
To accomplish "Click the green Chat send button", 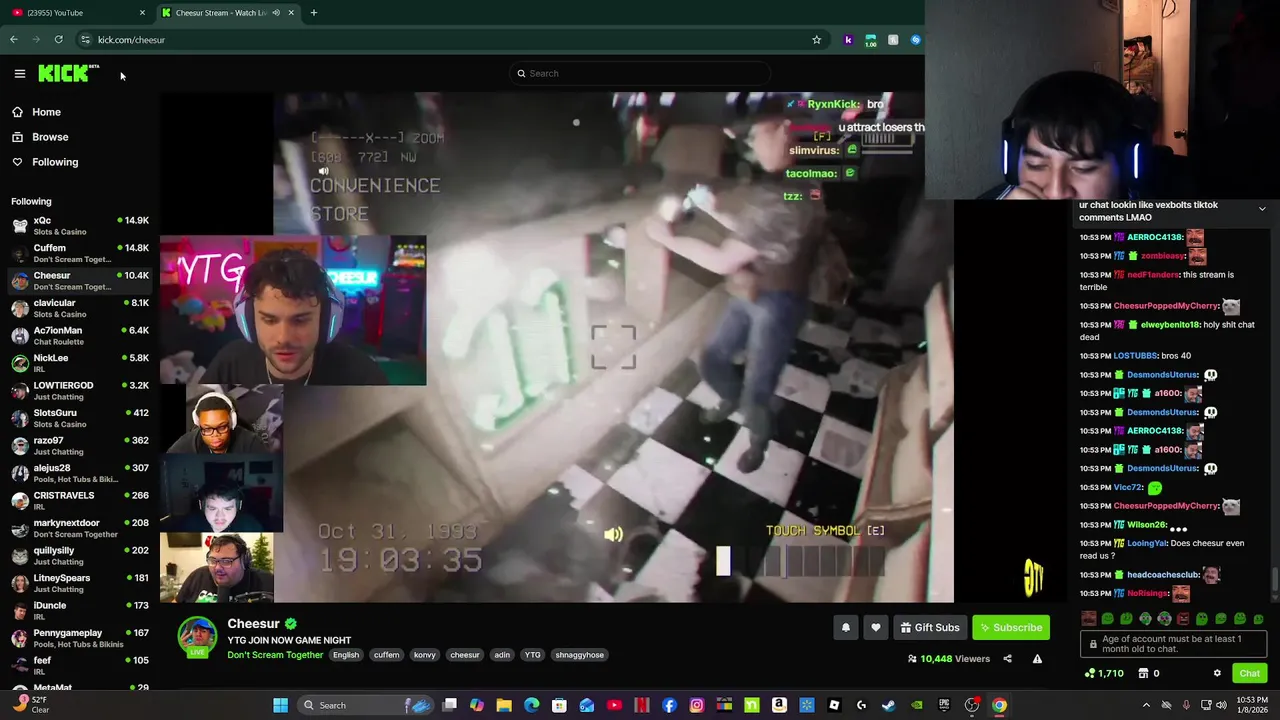I will (x=1249, y=673).
